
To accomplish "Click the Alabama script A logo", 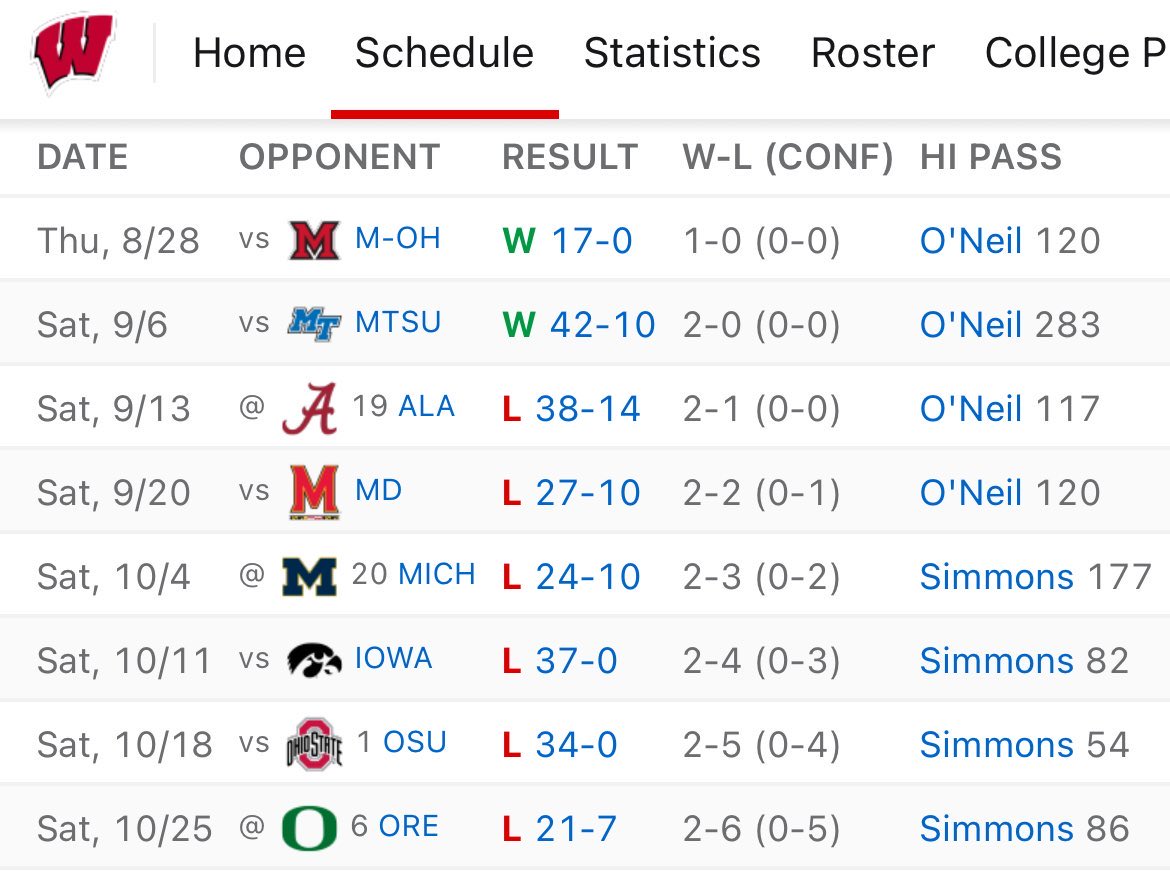I will pos(309,409).
